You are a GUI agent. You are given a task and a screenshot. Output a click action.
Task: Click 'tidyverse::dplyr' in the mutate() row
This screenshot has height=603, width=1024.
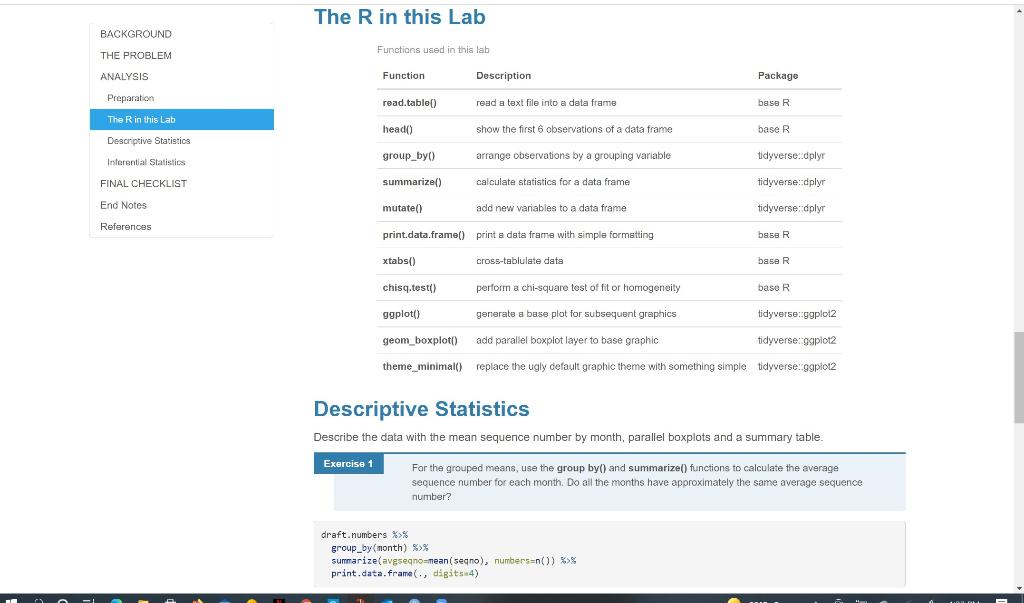click(x=792, y=208)
